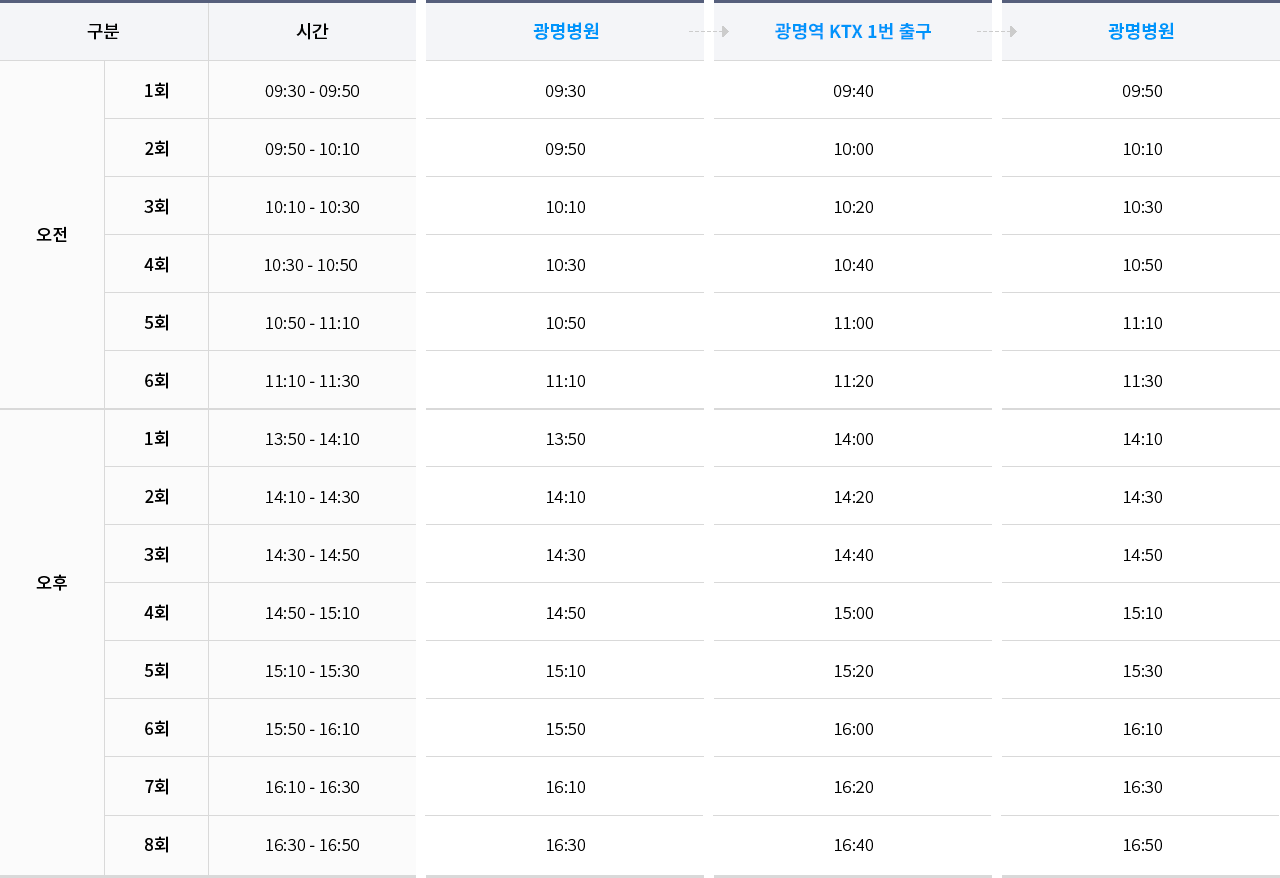Select the 10:30 - 10:50 time range cell

pyautogui.click(x=312, y=265)
